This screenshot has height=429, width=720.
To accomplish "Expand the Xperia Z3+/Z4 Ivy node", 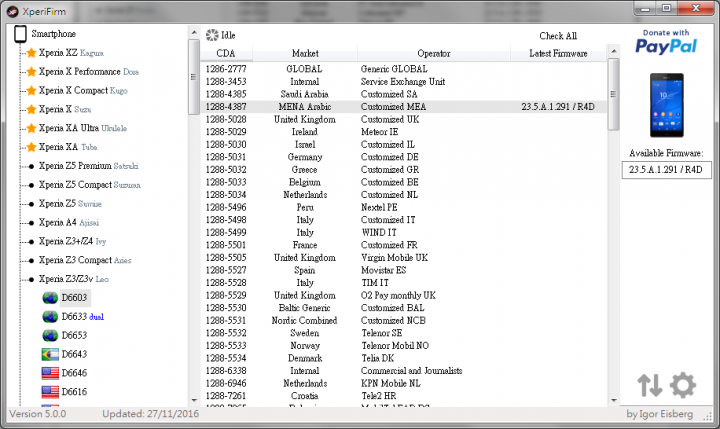I will coord(31,242).
